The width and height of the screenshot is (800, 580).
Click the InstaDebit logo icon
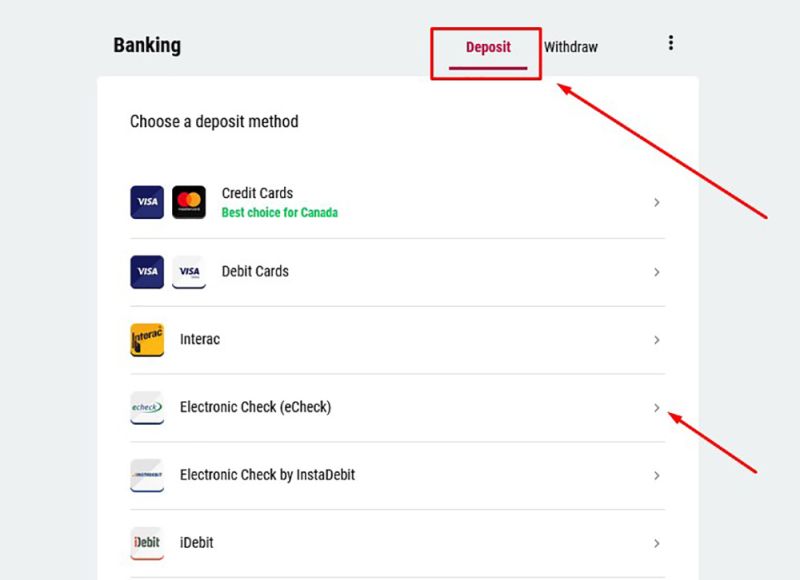click(147, 475)
